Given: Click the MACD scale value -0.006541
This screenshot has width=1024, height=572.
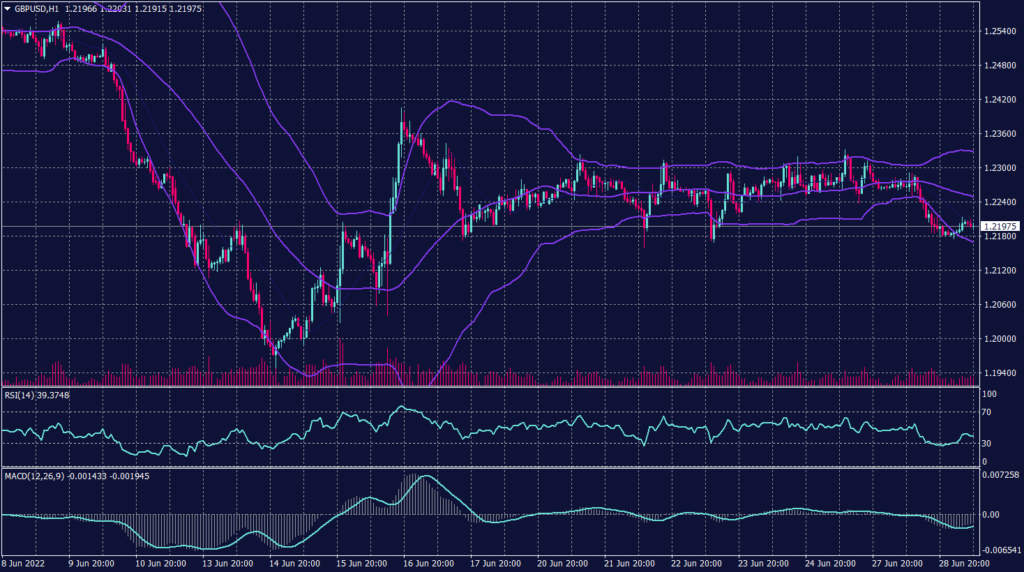Looking at the screenshot, I should pos(1000,551).
